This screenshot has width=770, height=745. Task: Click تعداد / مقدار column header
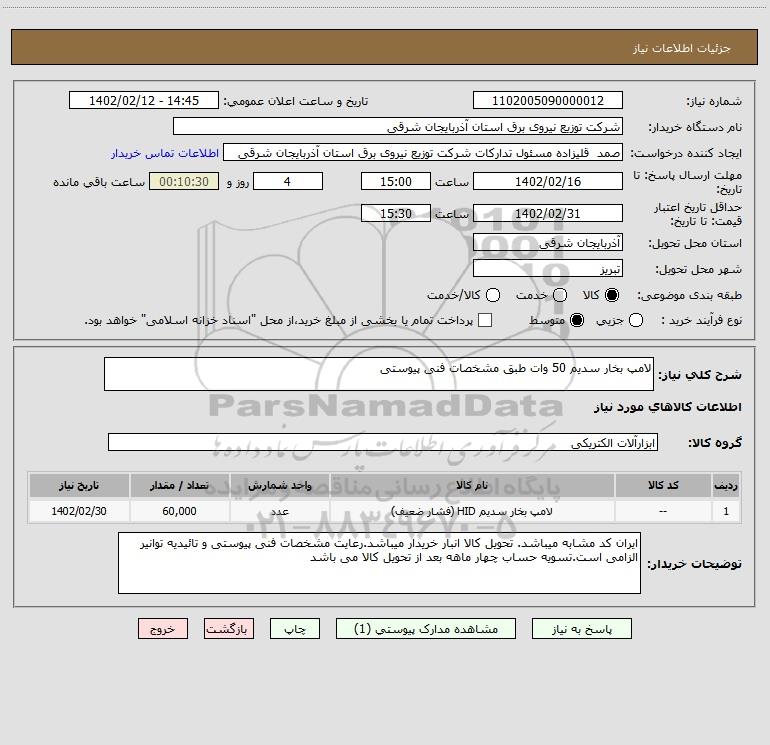[179, 485]
